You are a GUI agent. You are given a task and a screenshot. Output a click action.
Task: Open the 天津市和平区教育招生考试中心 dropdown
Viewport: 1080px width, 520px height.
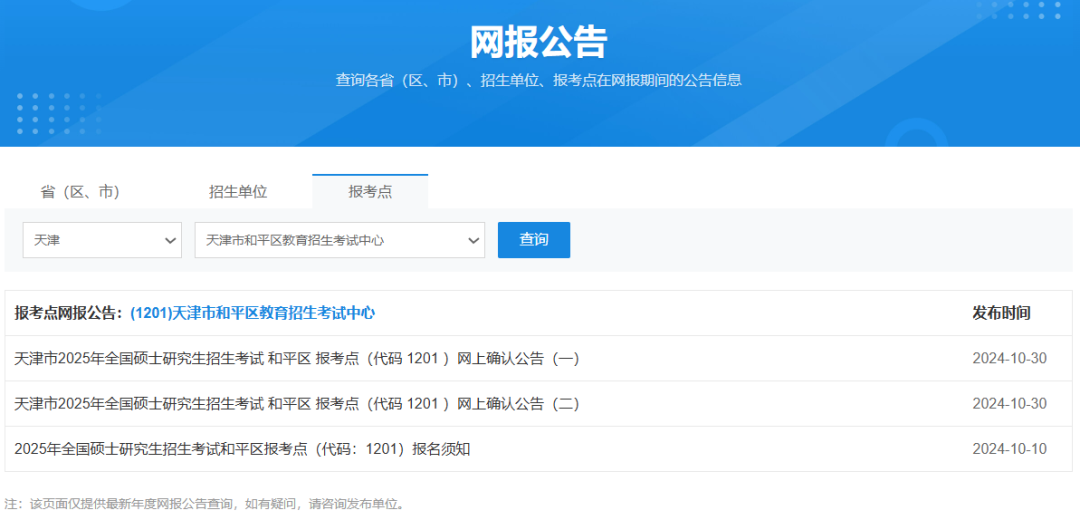pyautogui.click(x=339, y=240)
